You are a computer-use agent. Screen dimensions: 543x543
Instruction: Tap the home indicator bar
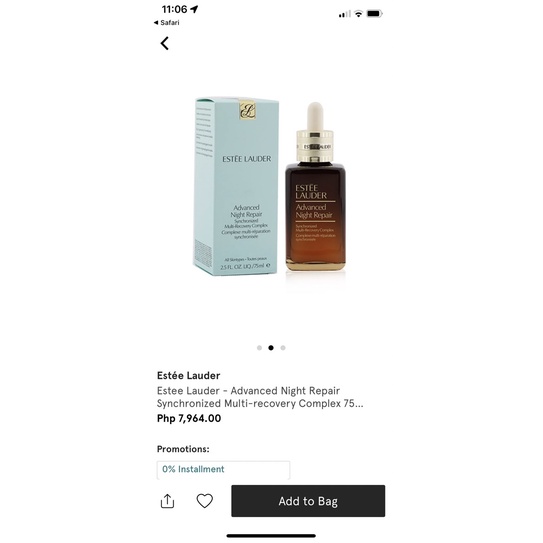coord(271,536)
